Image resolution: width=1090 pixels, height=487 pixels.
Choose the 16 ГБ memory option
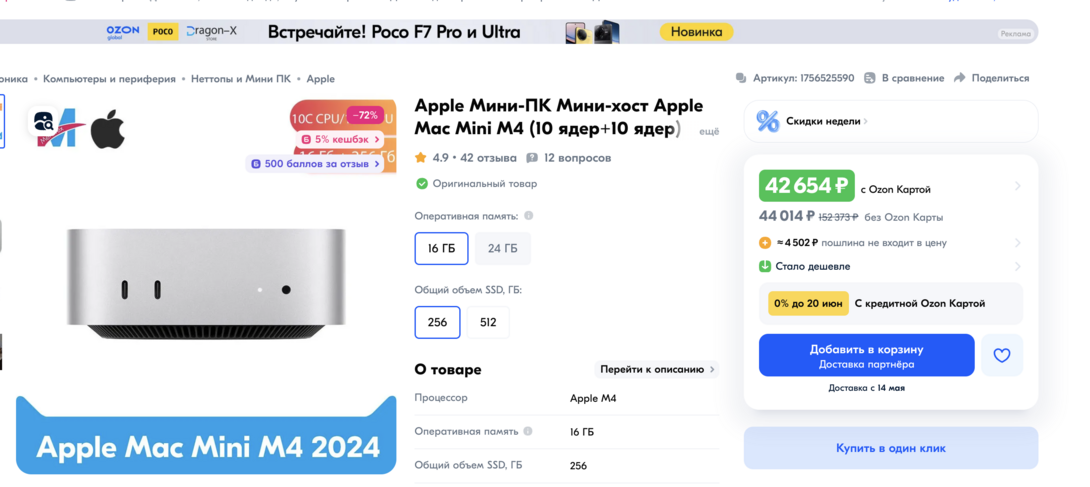(441, 249)
